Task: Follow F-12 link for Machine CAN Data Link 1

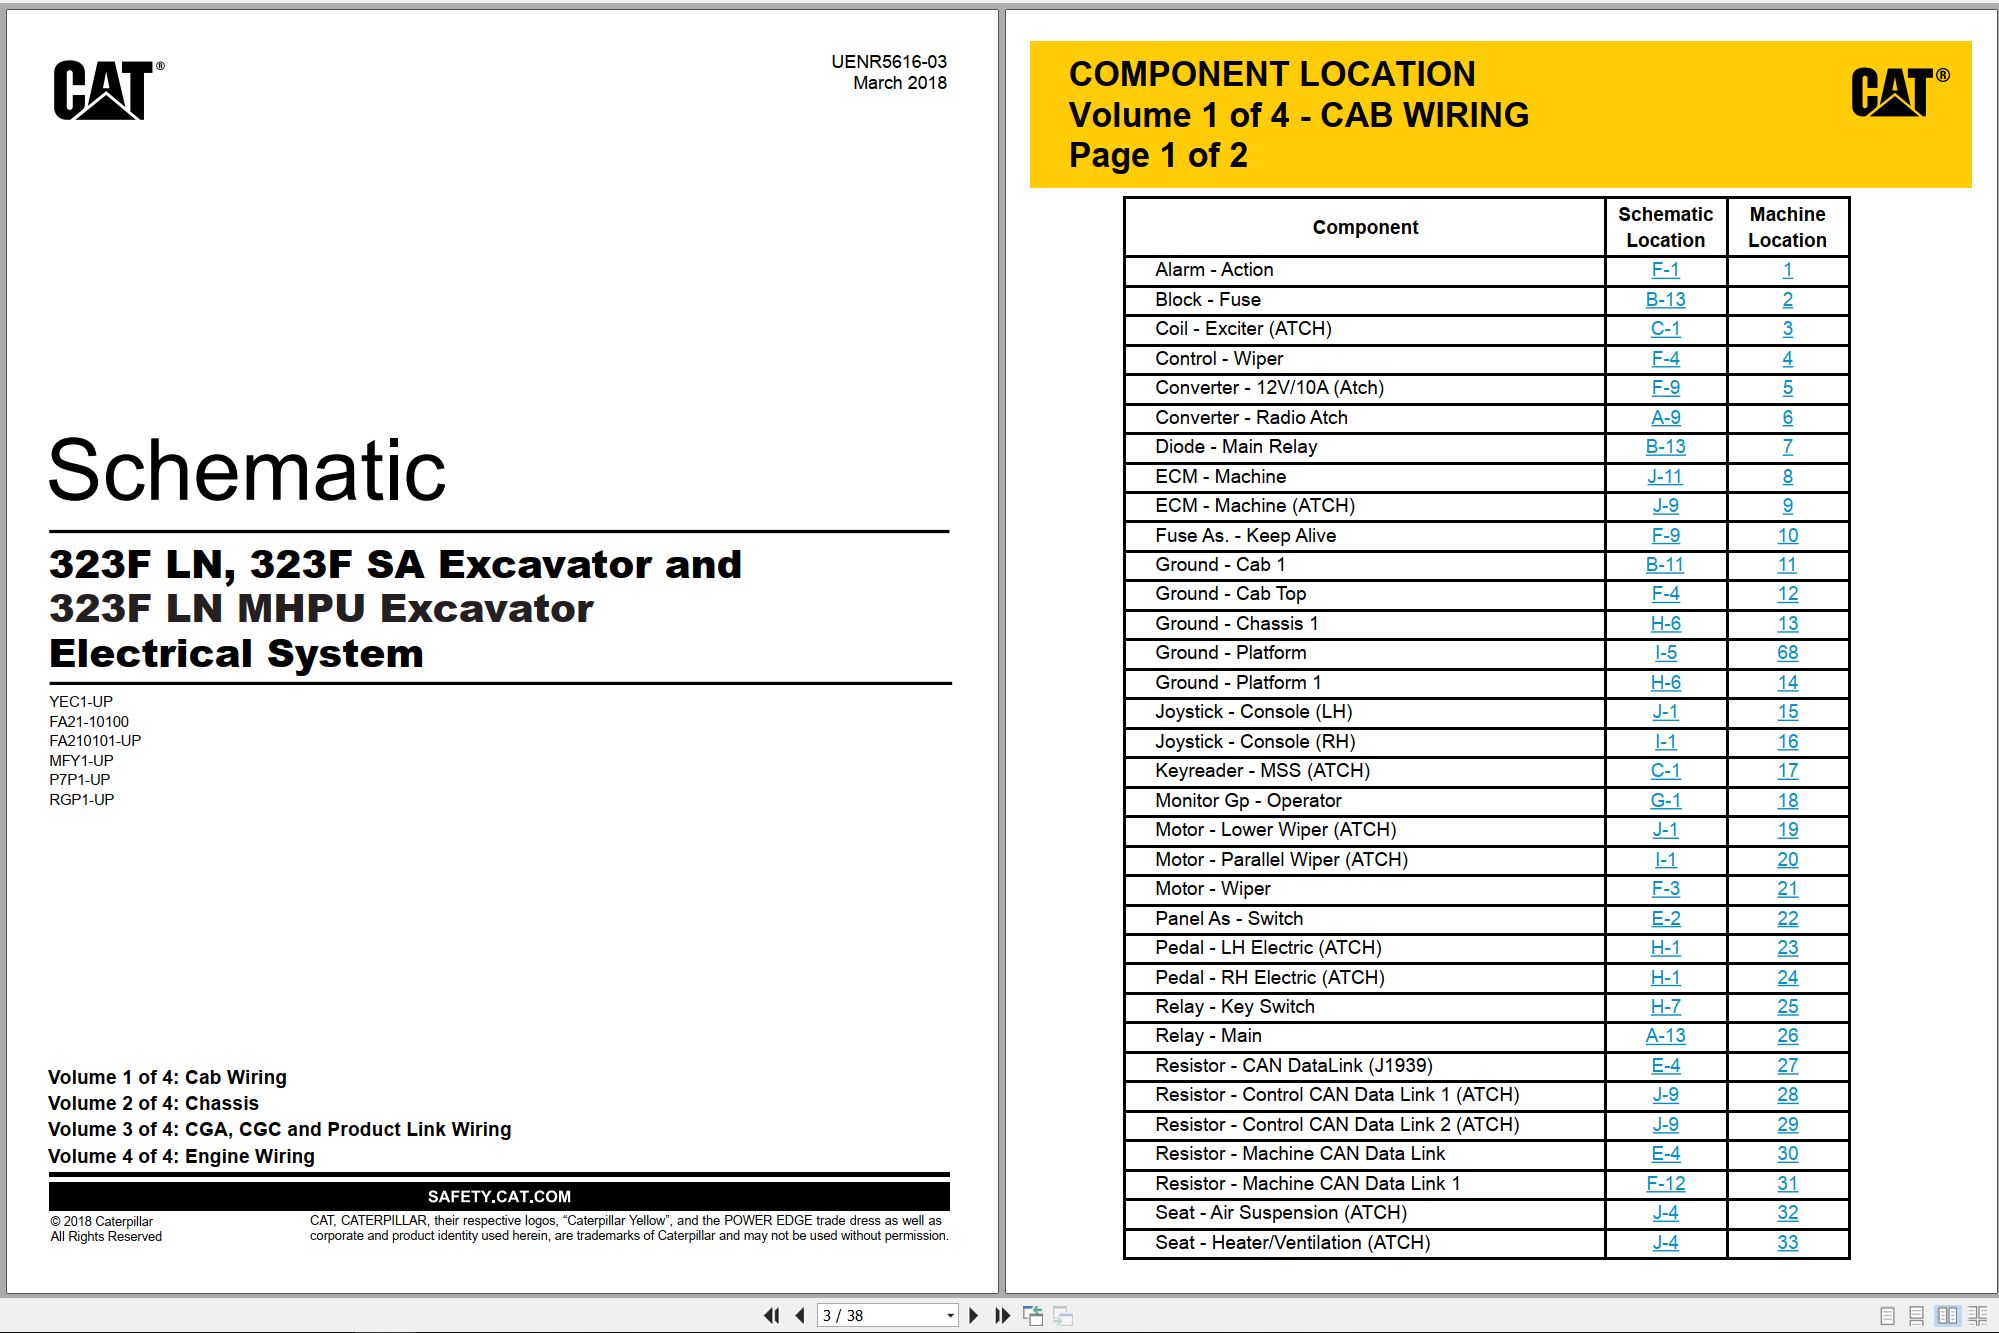Action: tap(1665, 1184)
